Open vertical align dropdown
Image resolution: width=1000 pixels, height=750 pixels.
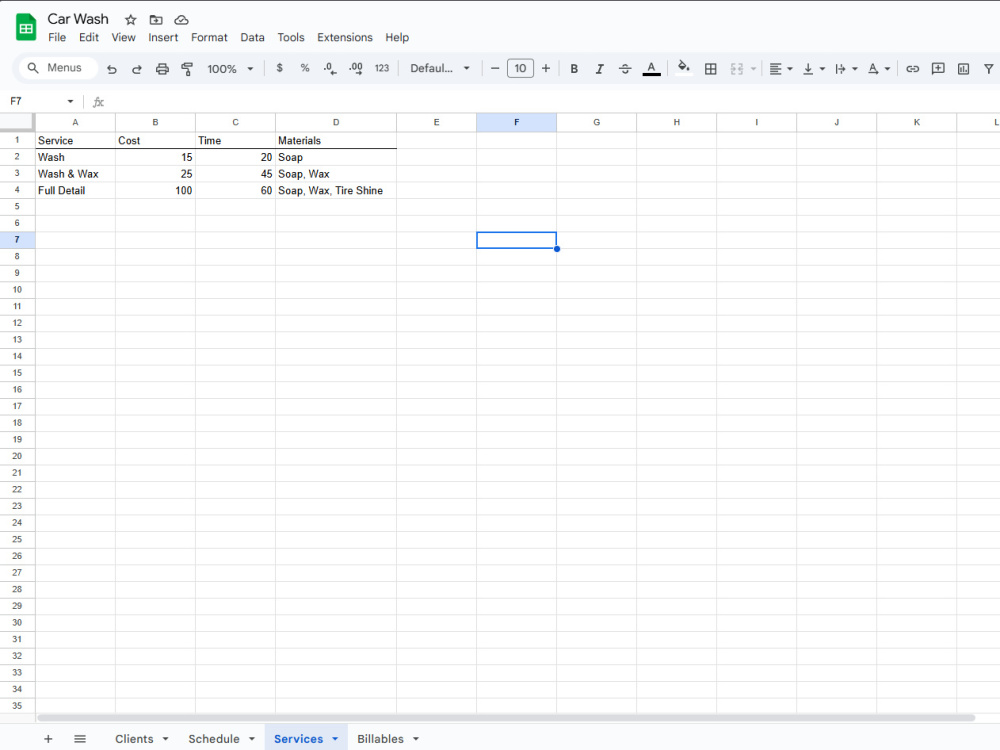[x=814, y=69]
